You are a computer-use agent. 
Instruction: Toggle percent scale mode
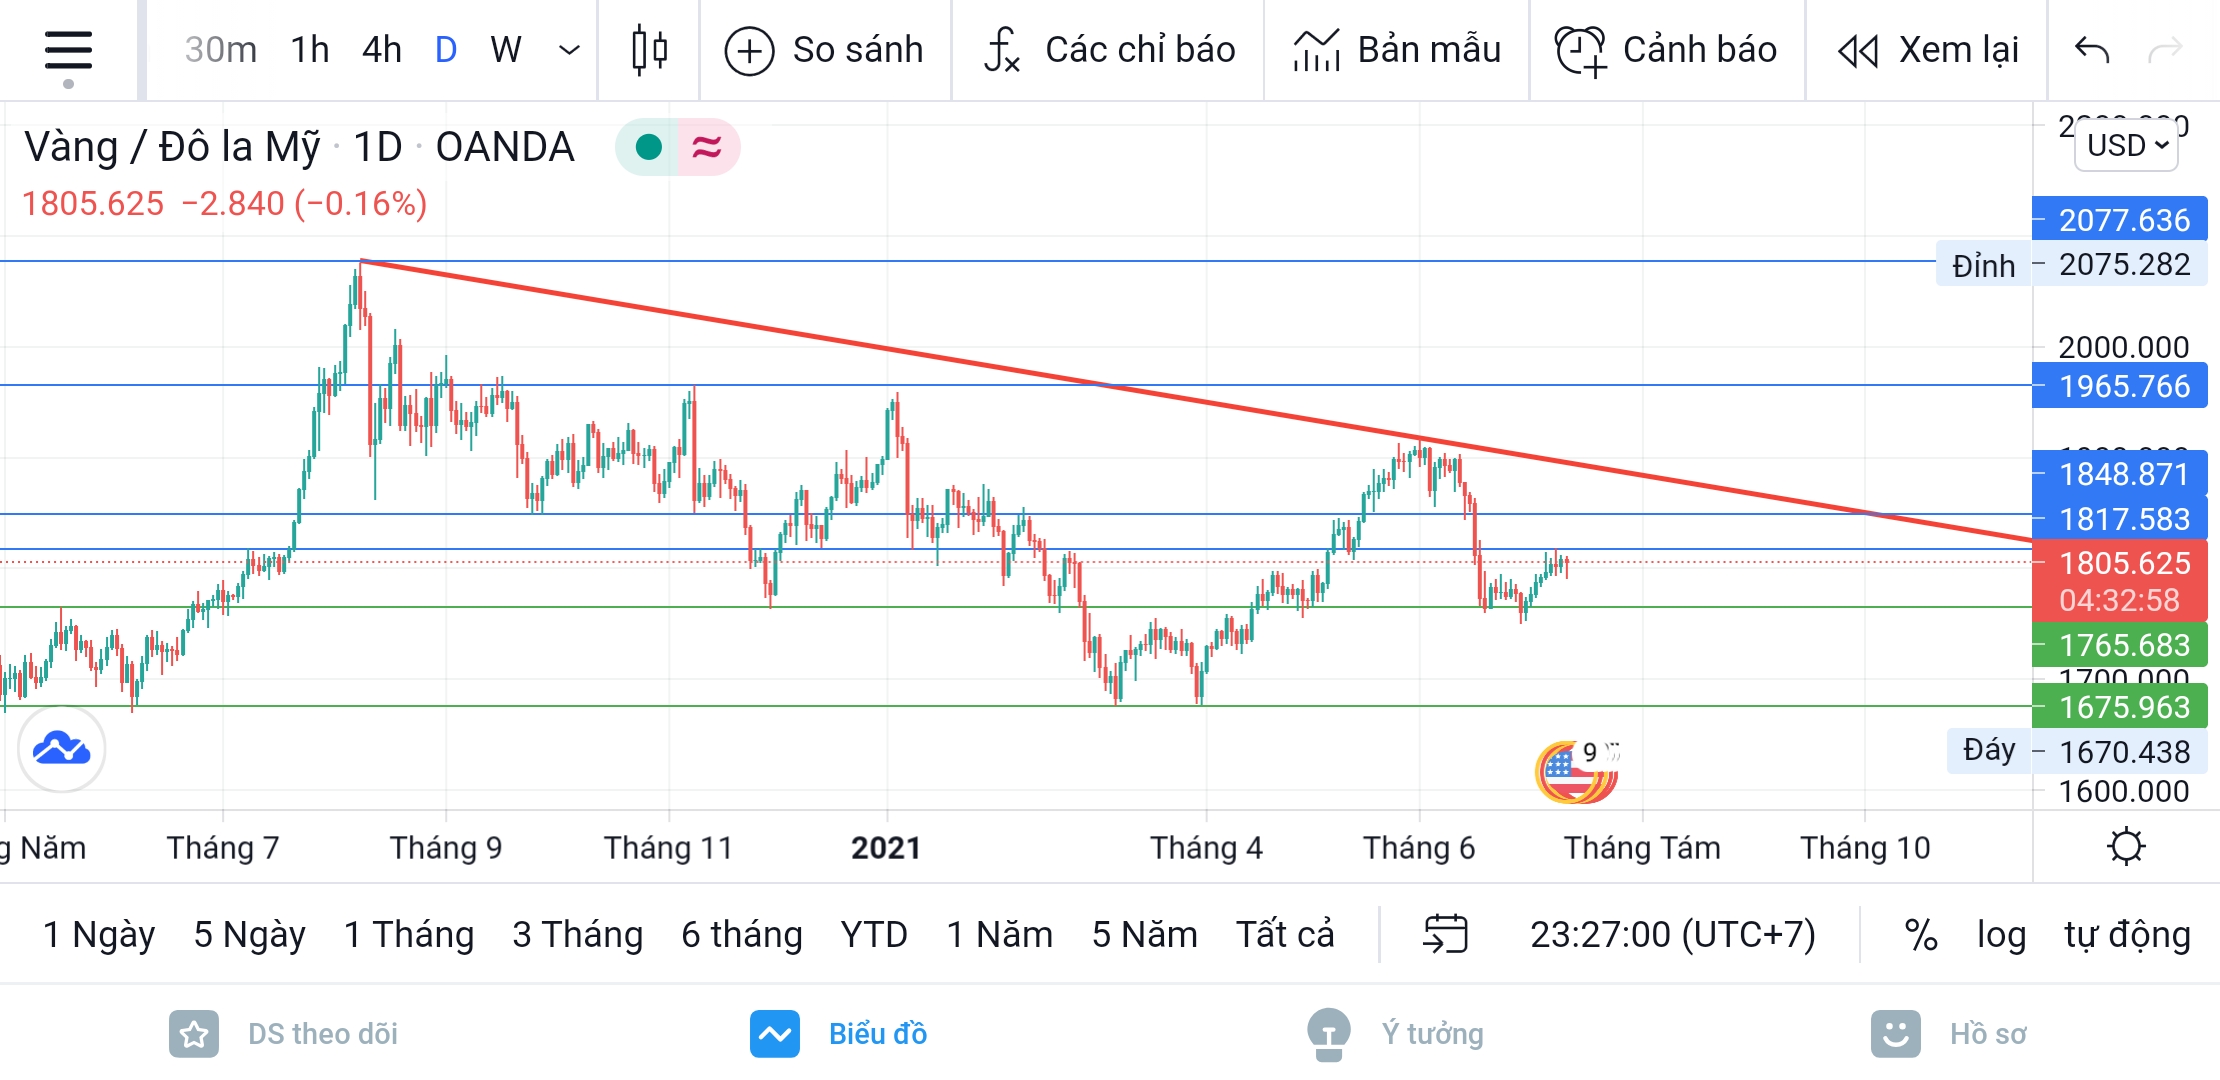point(1920,934)
